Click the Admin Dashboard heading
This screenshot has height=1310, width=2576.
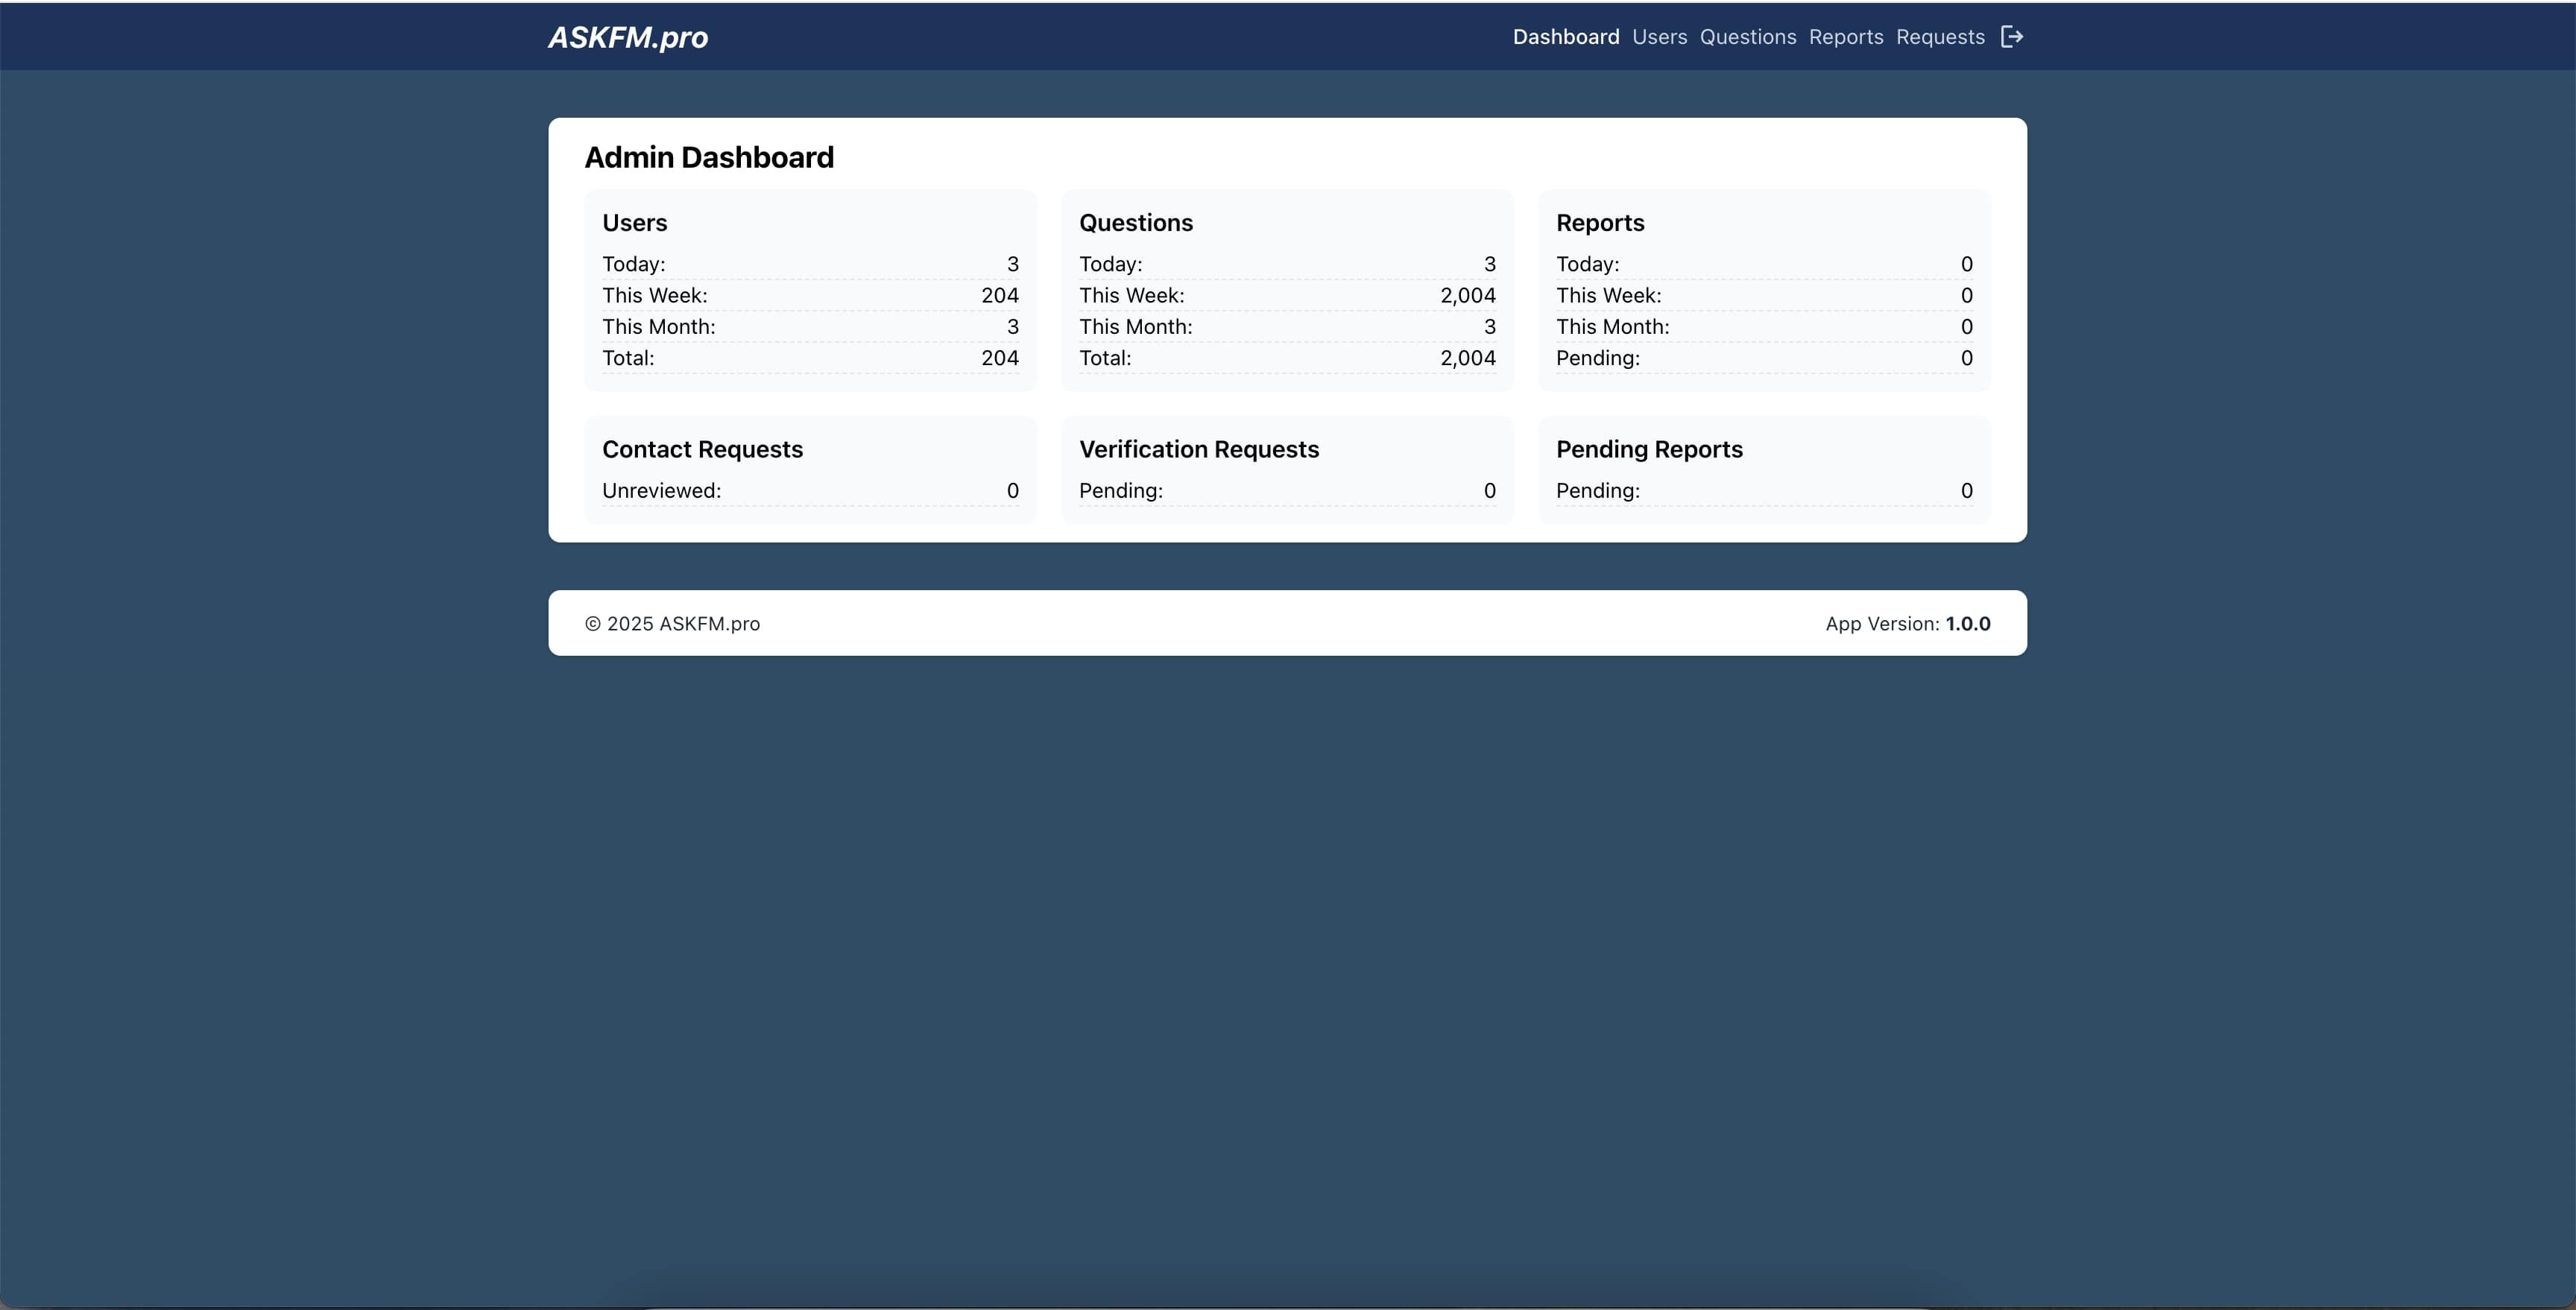pyautogui.click(x=708, y=157)
